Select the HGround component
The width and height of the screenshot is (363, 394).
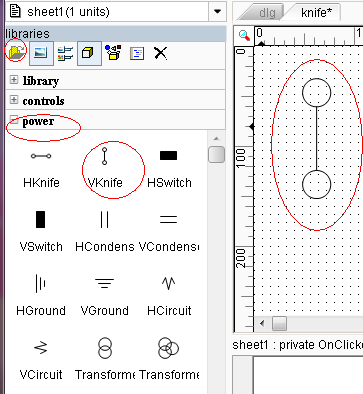pos(41,296)
